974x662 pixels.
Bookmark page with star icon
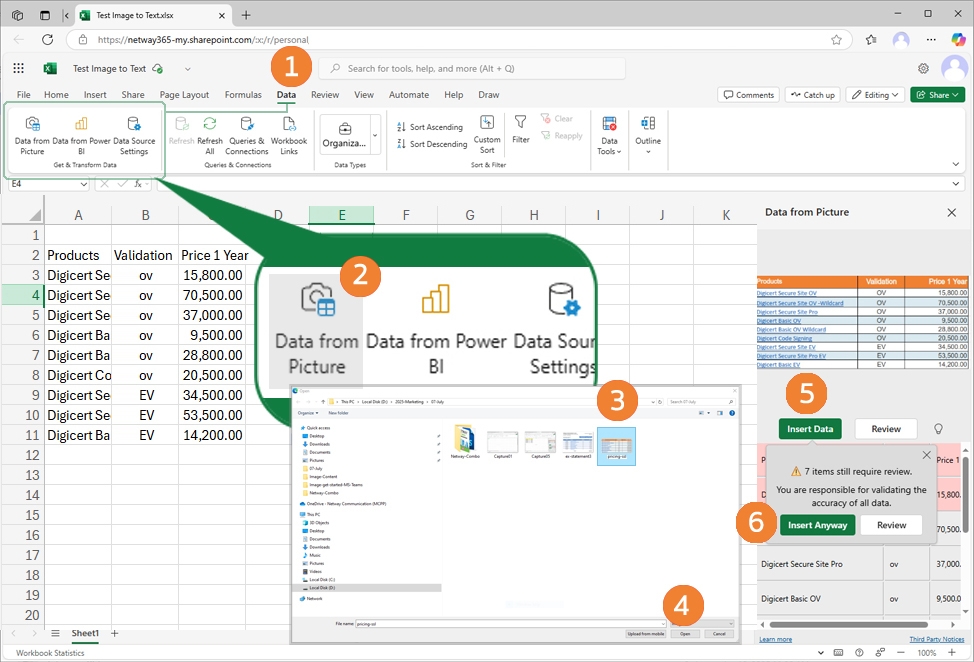[x=837, y=40]
